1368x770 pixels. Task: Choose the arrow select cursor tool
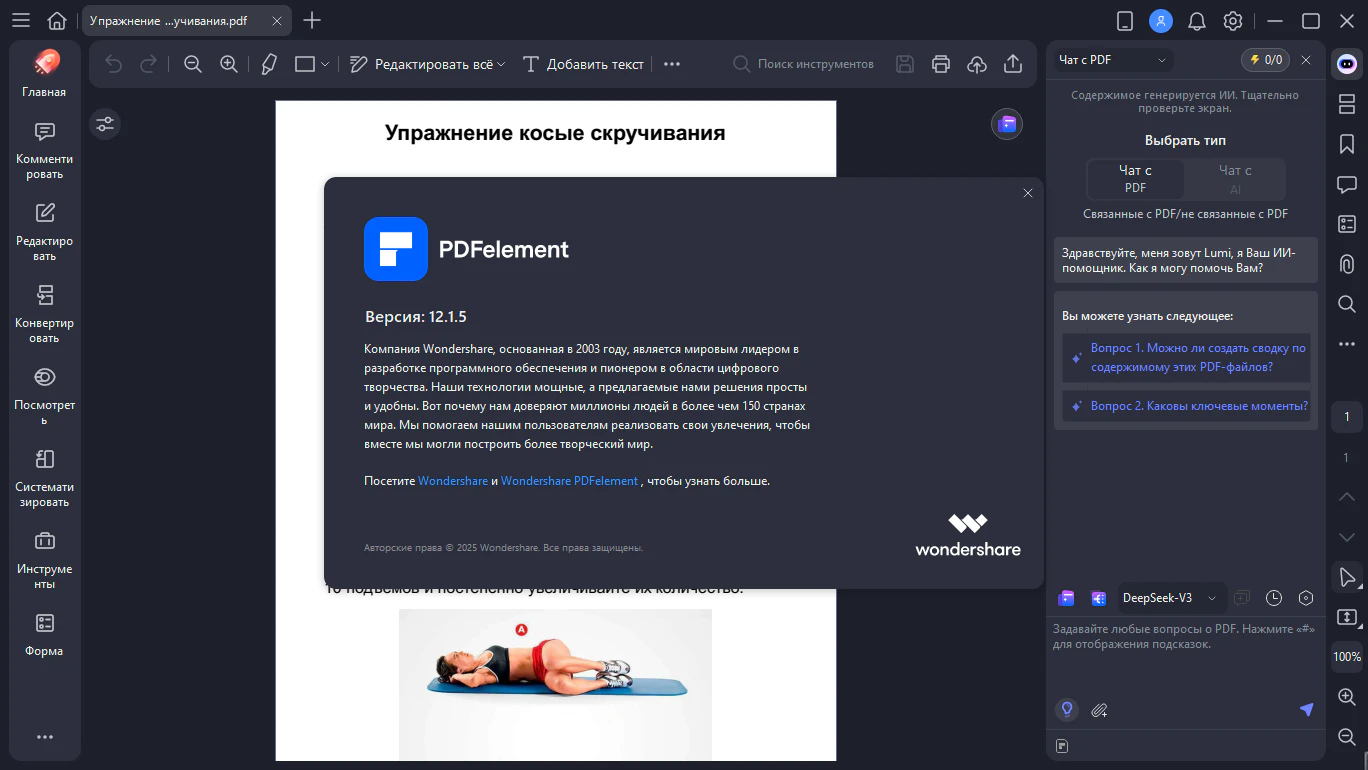click(1347, 577)
